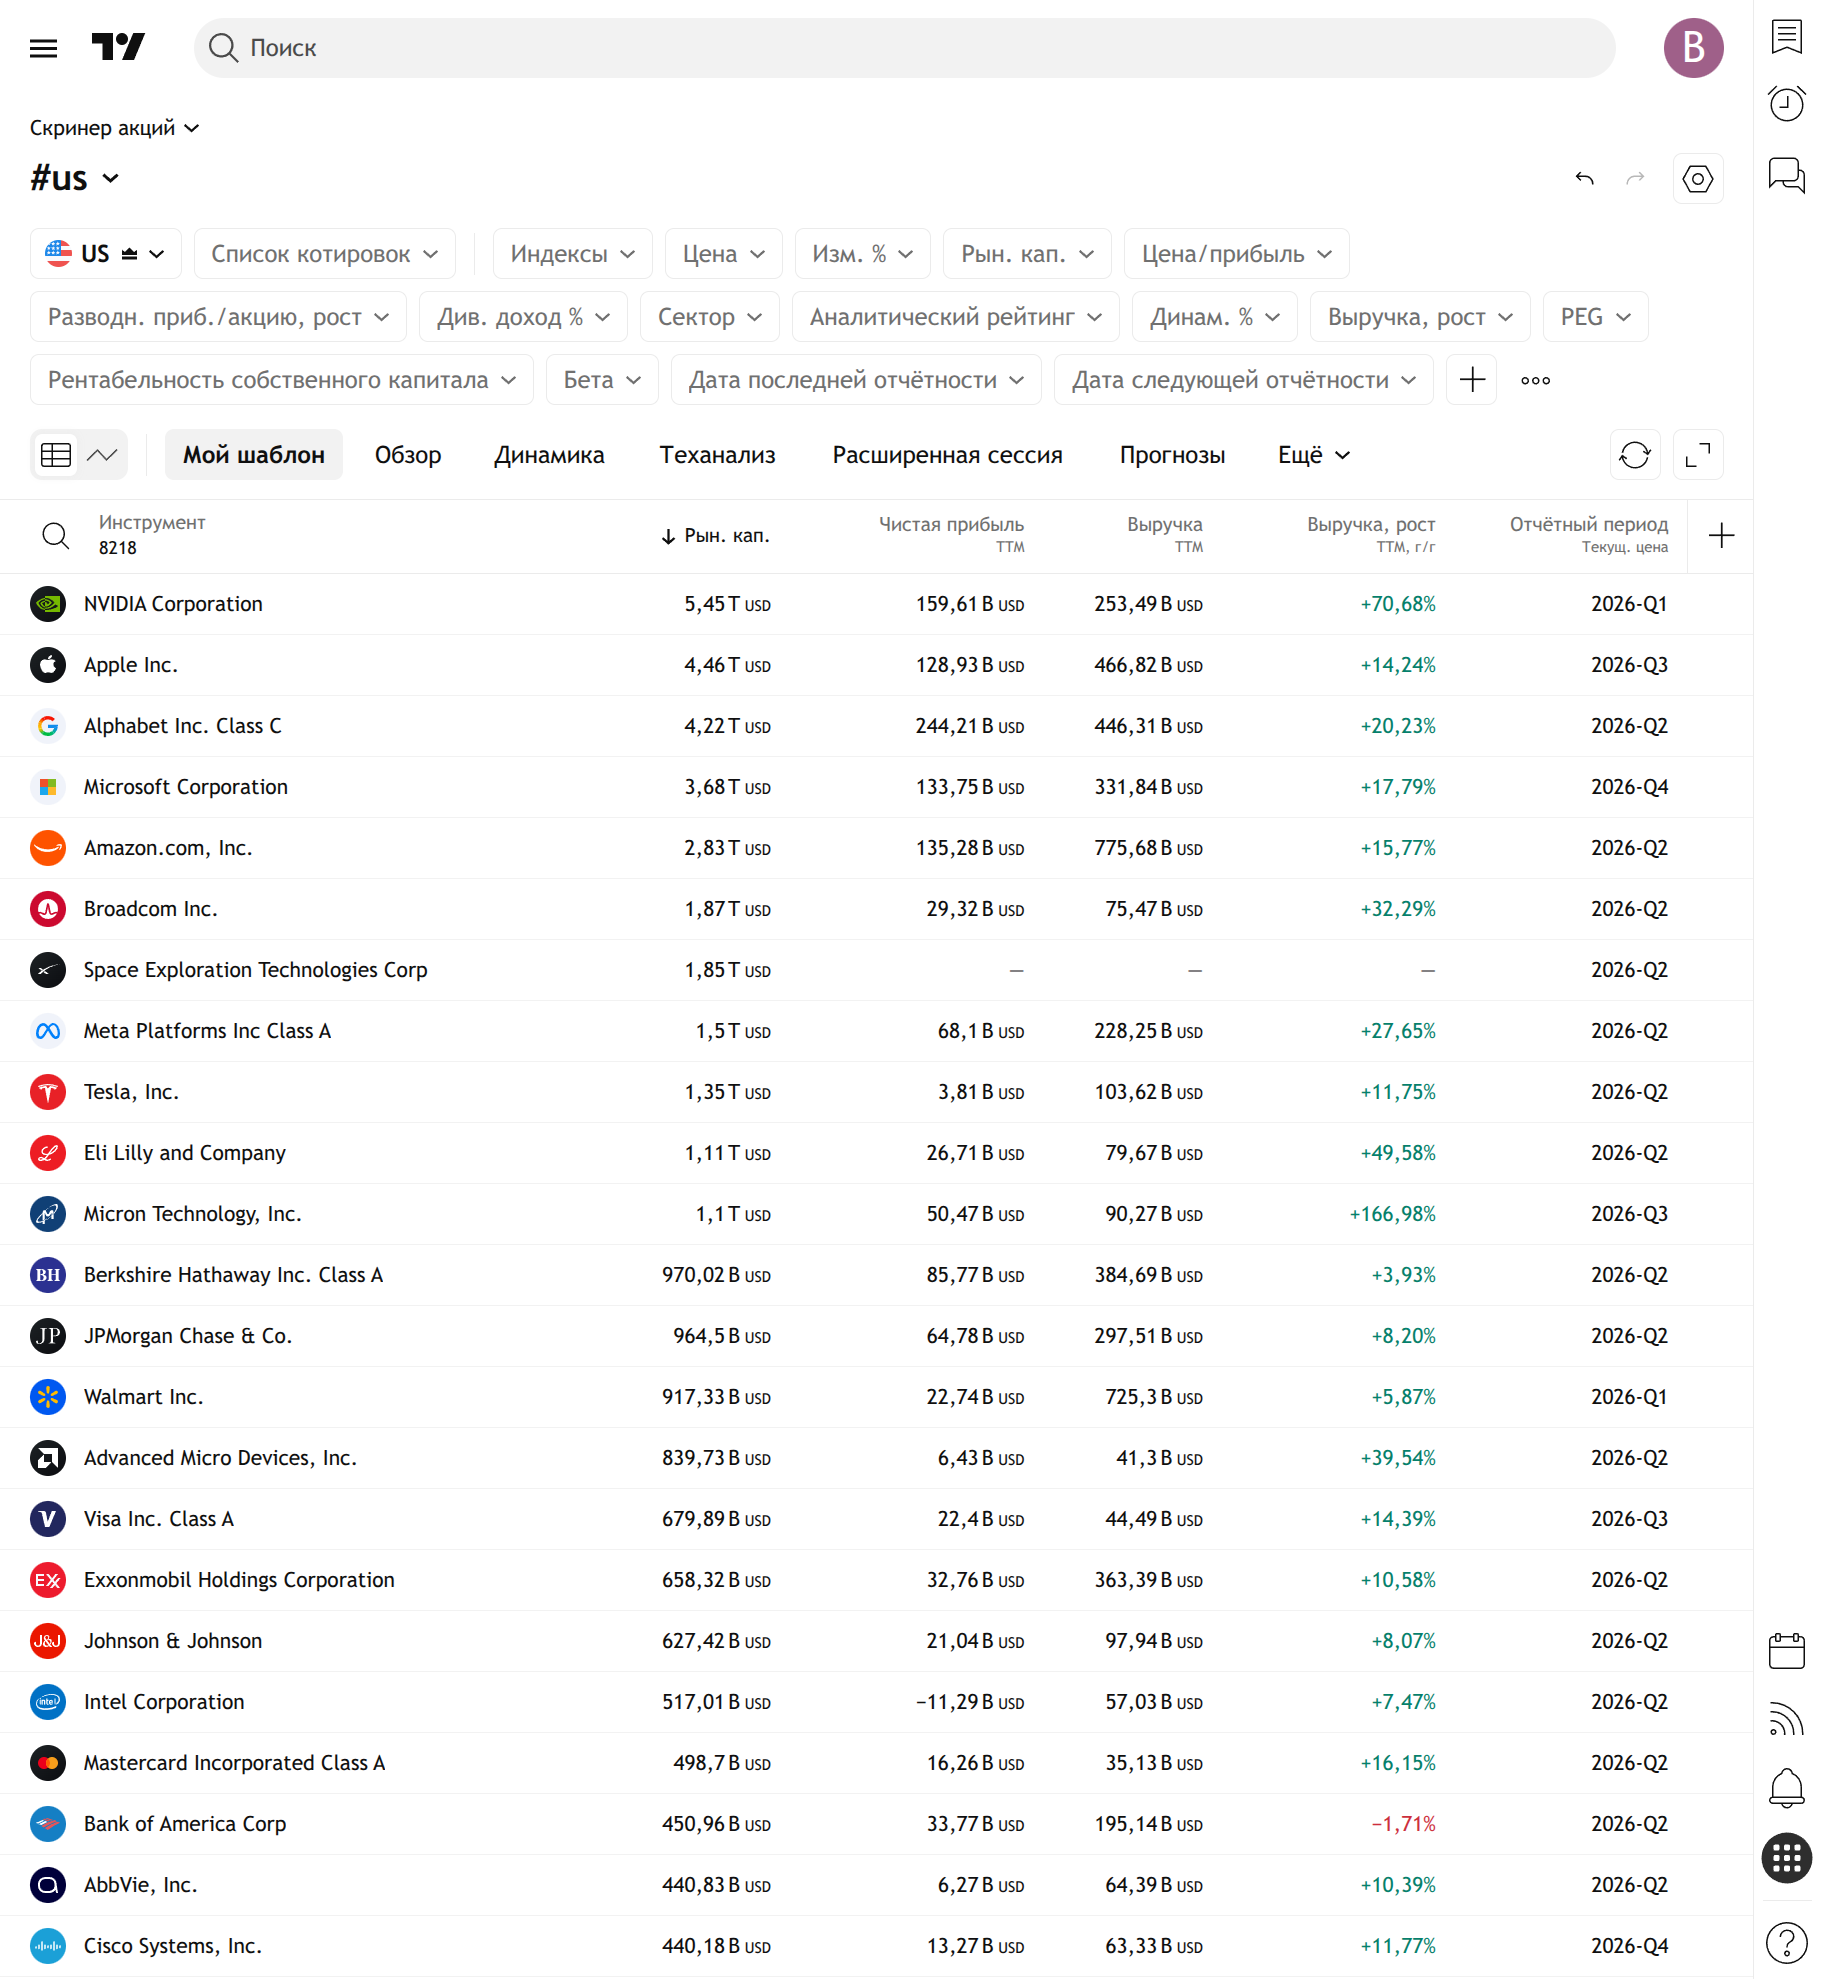Open Bank of America Corp link
The width and height of the screenshot is (1821, 1979).
[x=185, y=1824]
